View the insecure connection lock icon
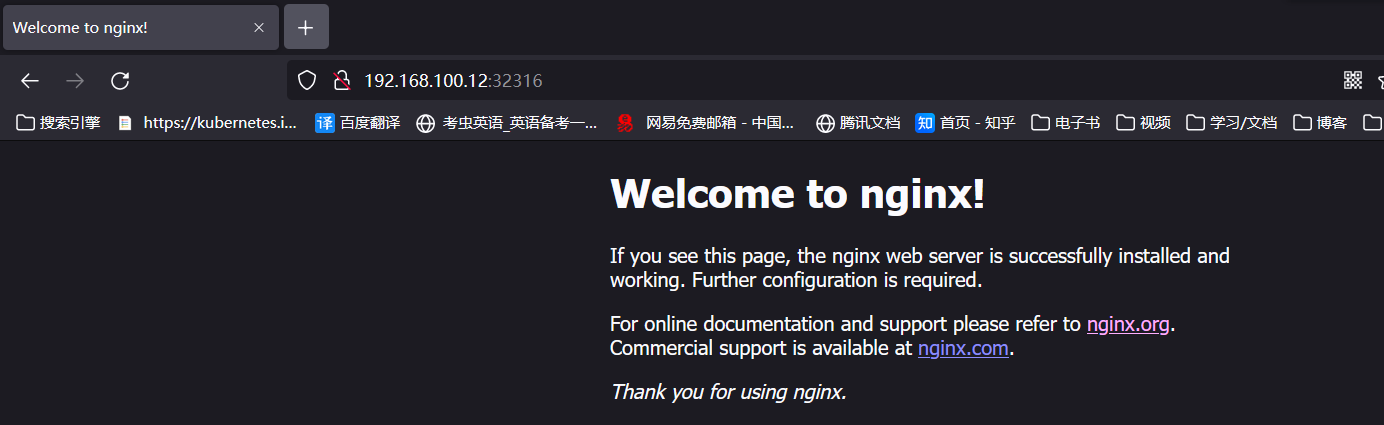1384x425 pixels. coord(342,81)
